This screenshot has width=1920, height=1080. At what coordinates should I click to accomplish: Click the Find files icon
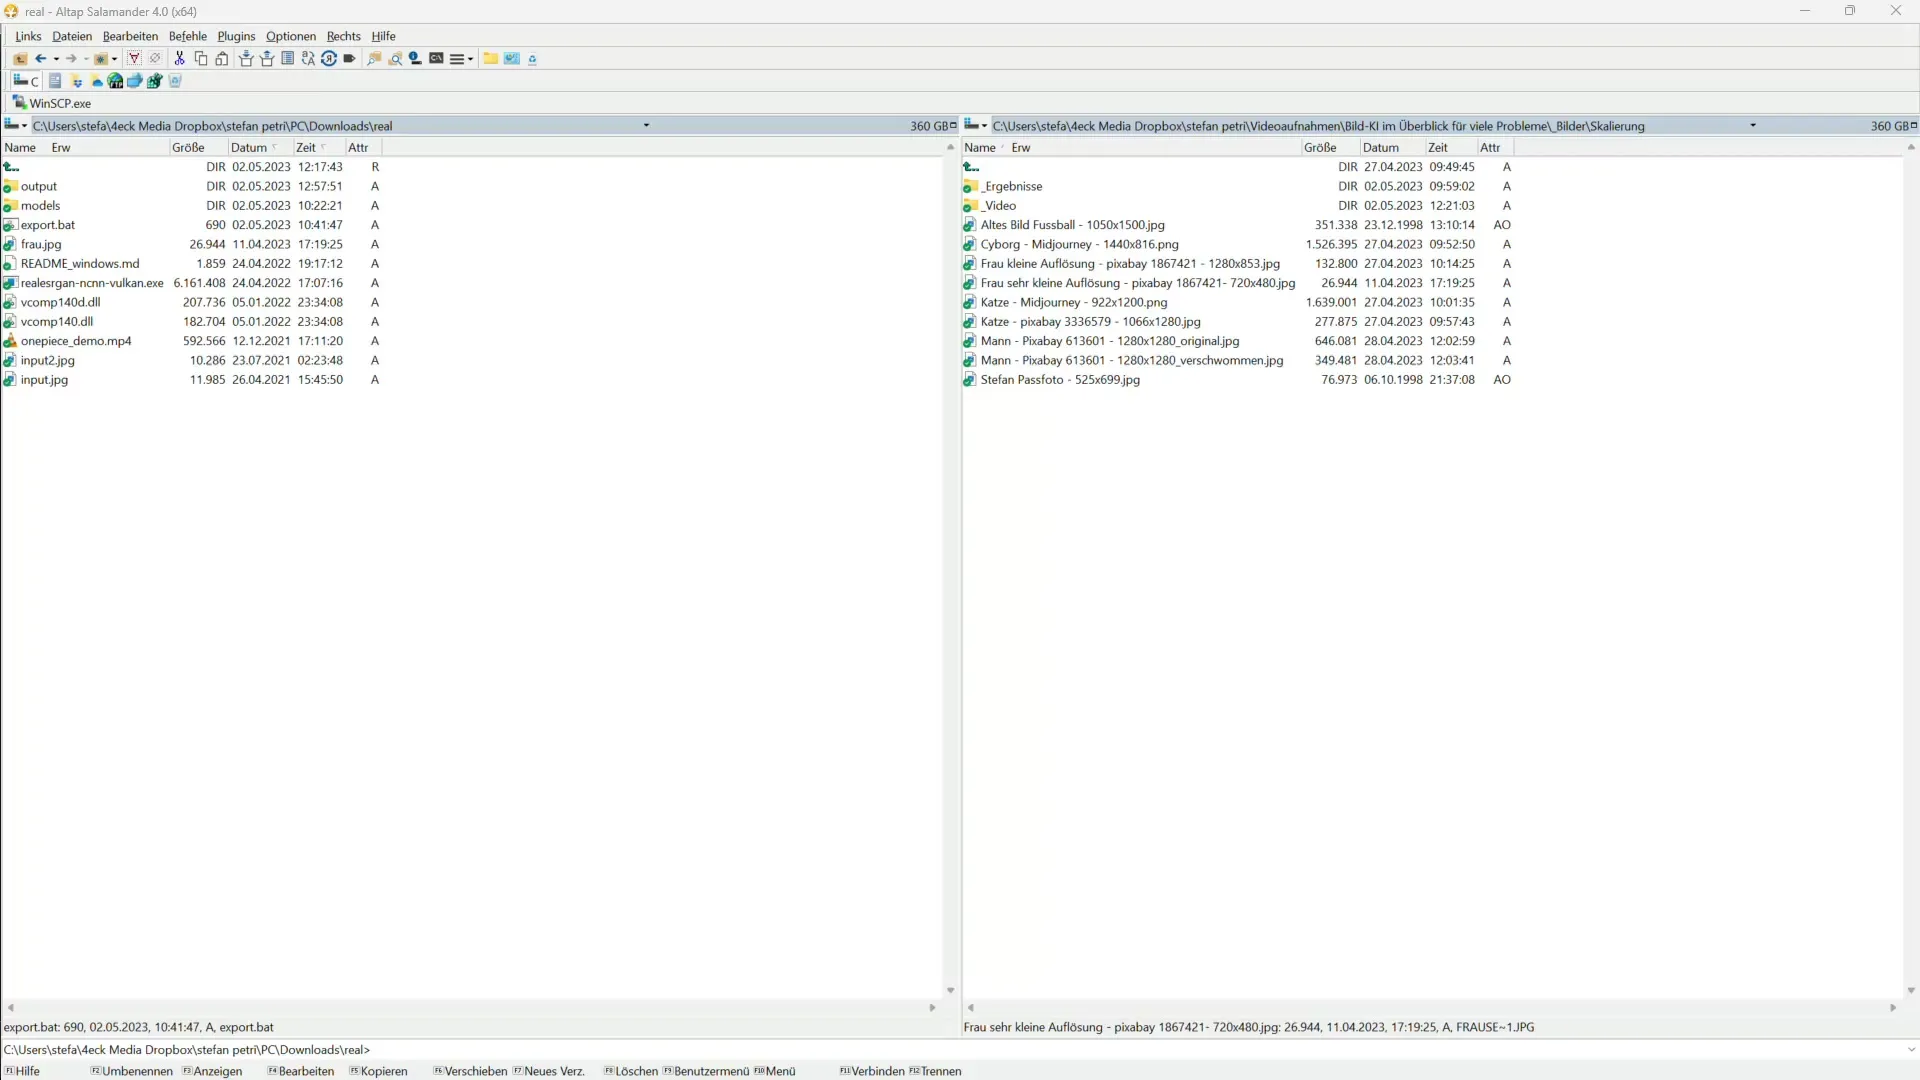point(375,59)
